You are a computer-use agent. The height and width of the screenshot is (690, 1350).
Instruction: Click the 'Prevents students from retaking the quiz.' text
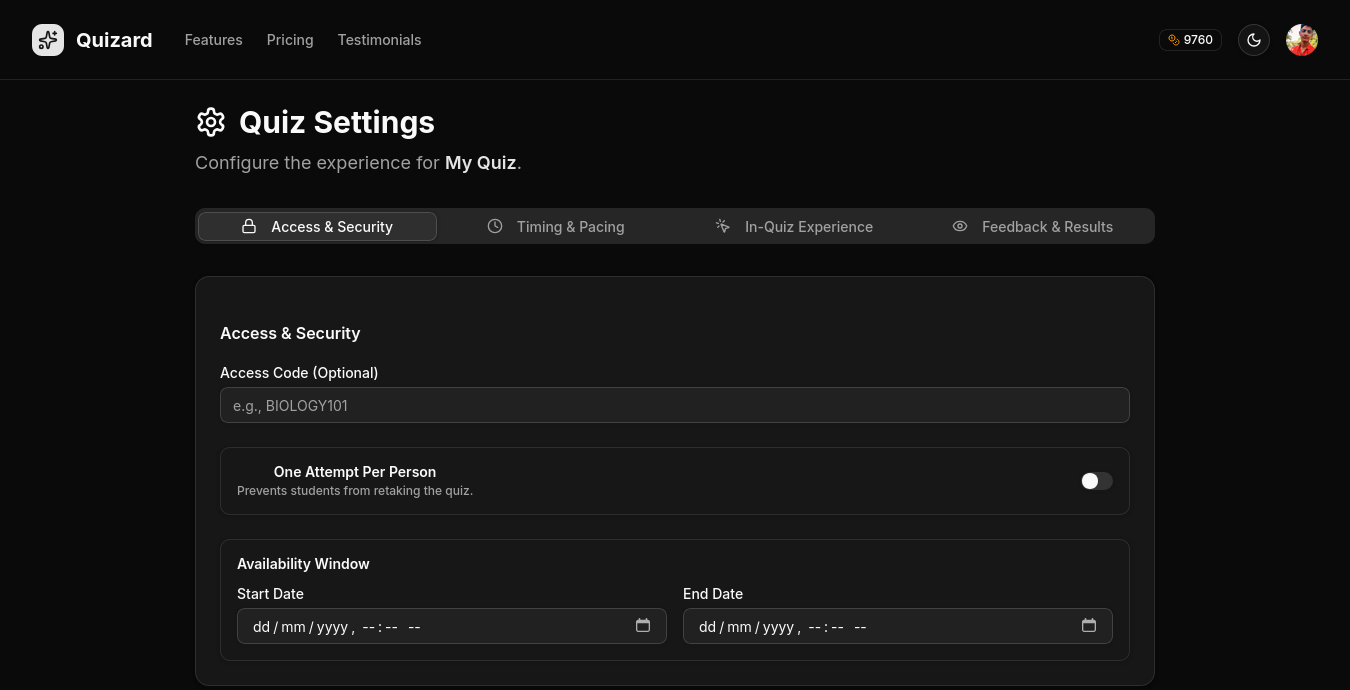pos(355,491)
